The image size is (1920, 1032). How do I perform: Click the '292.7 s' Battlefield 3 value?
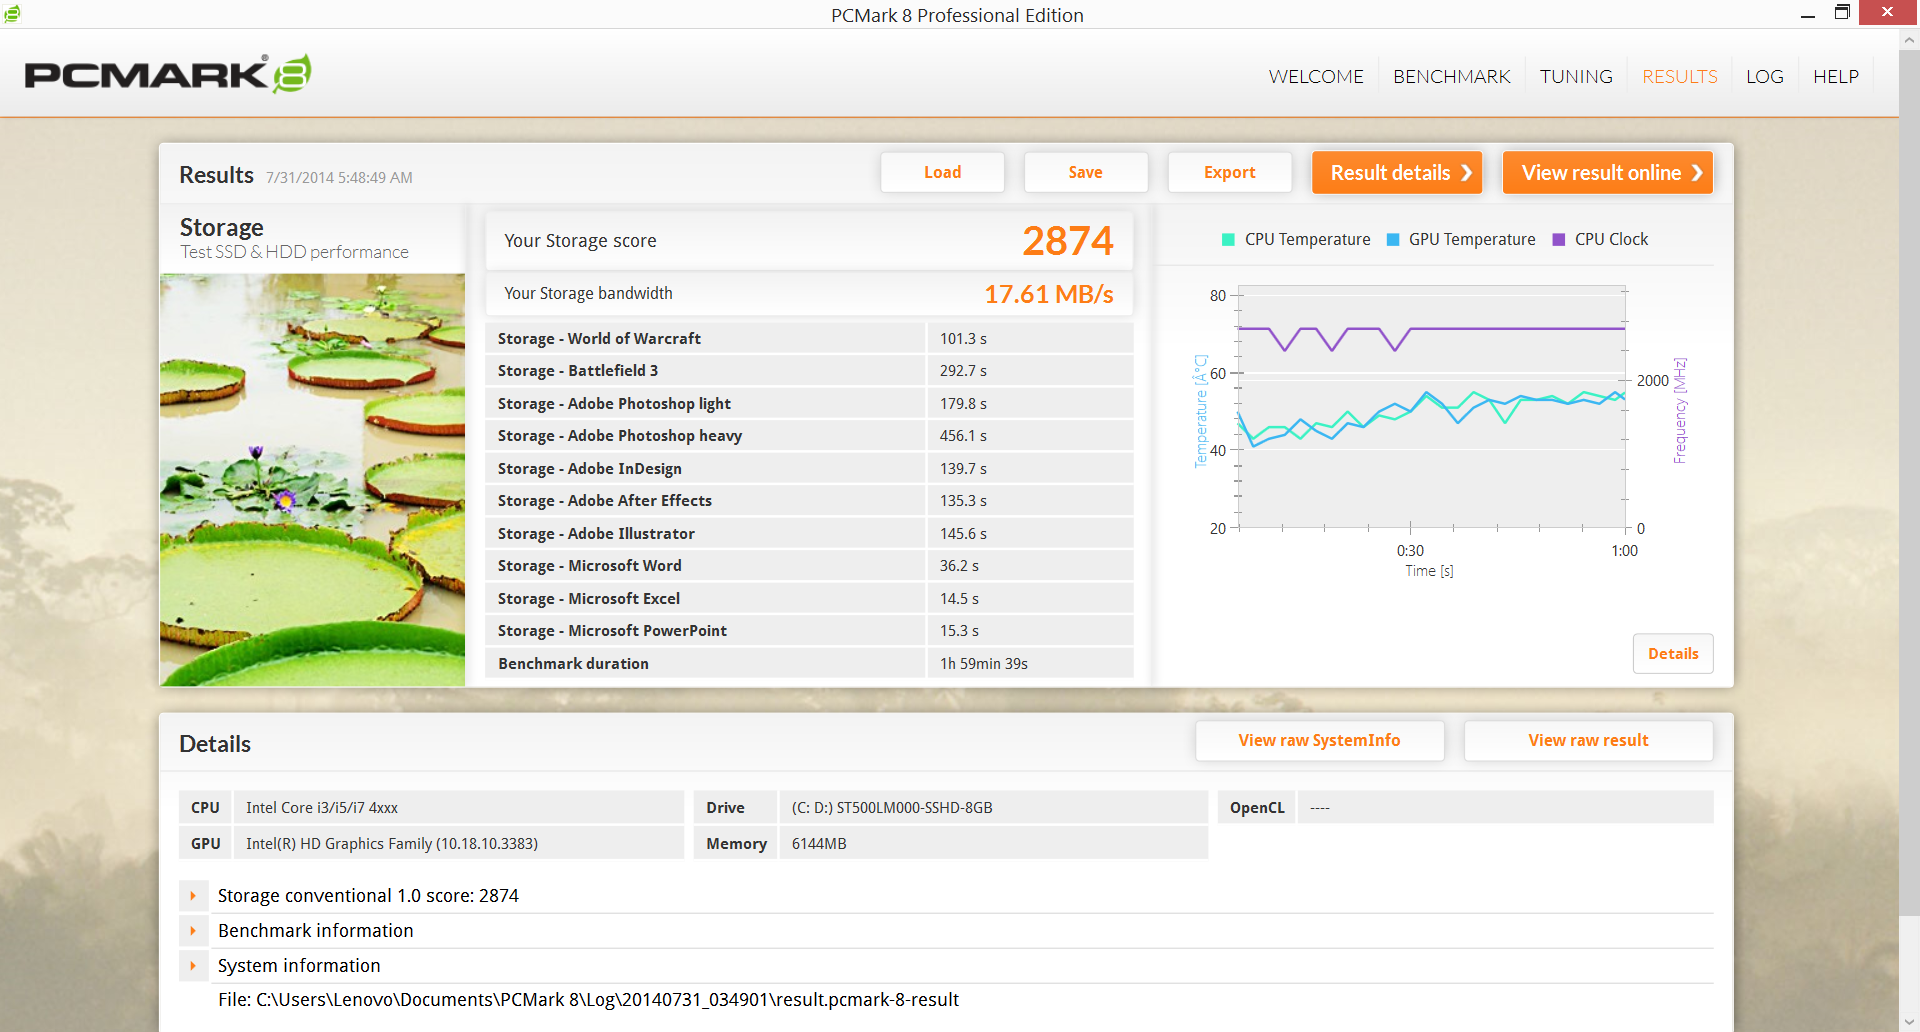pyautogui.click(x=963, y=371)
